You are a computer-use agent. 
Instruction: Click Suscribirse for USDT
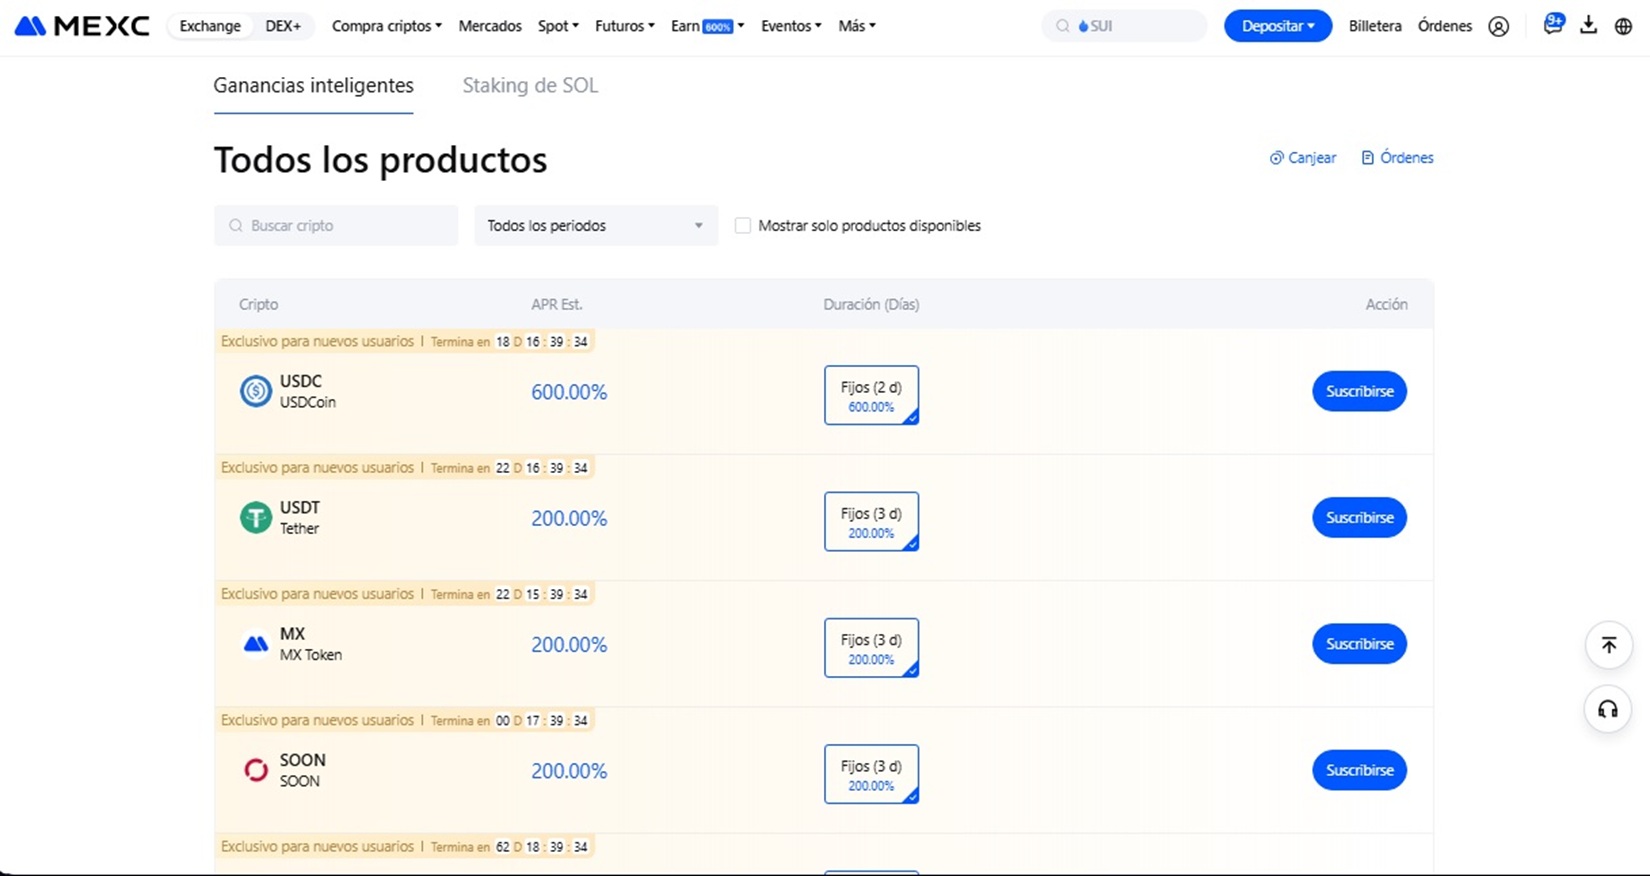tap(1359, 517)
